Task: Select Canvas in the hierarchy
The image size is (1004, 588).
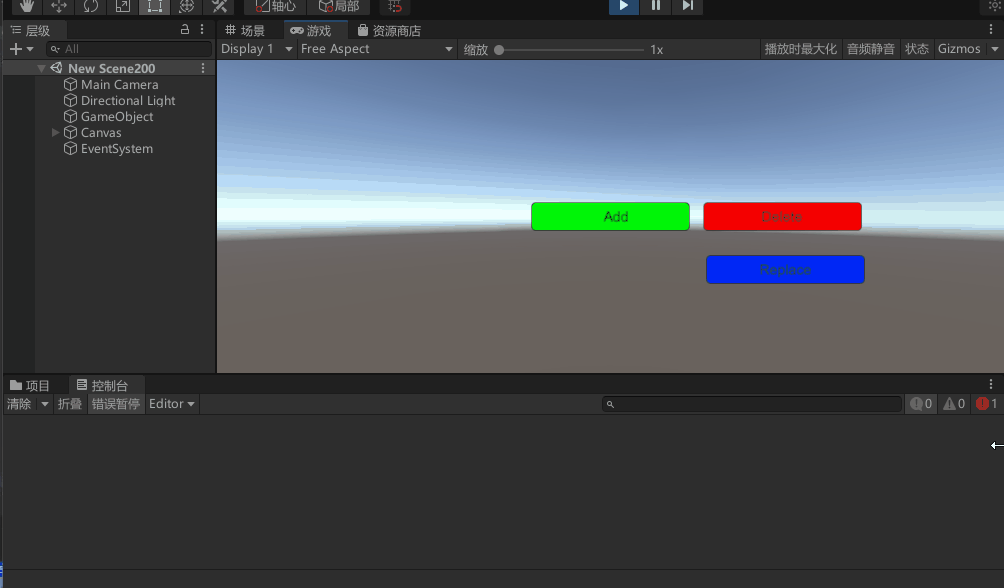Action: tap(101, 133)
